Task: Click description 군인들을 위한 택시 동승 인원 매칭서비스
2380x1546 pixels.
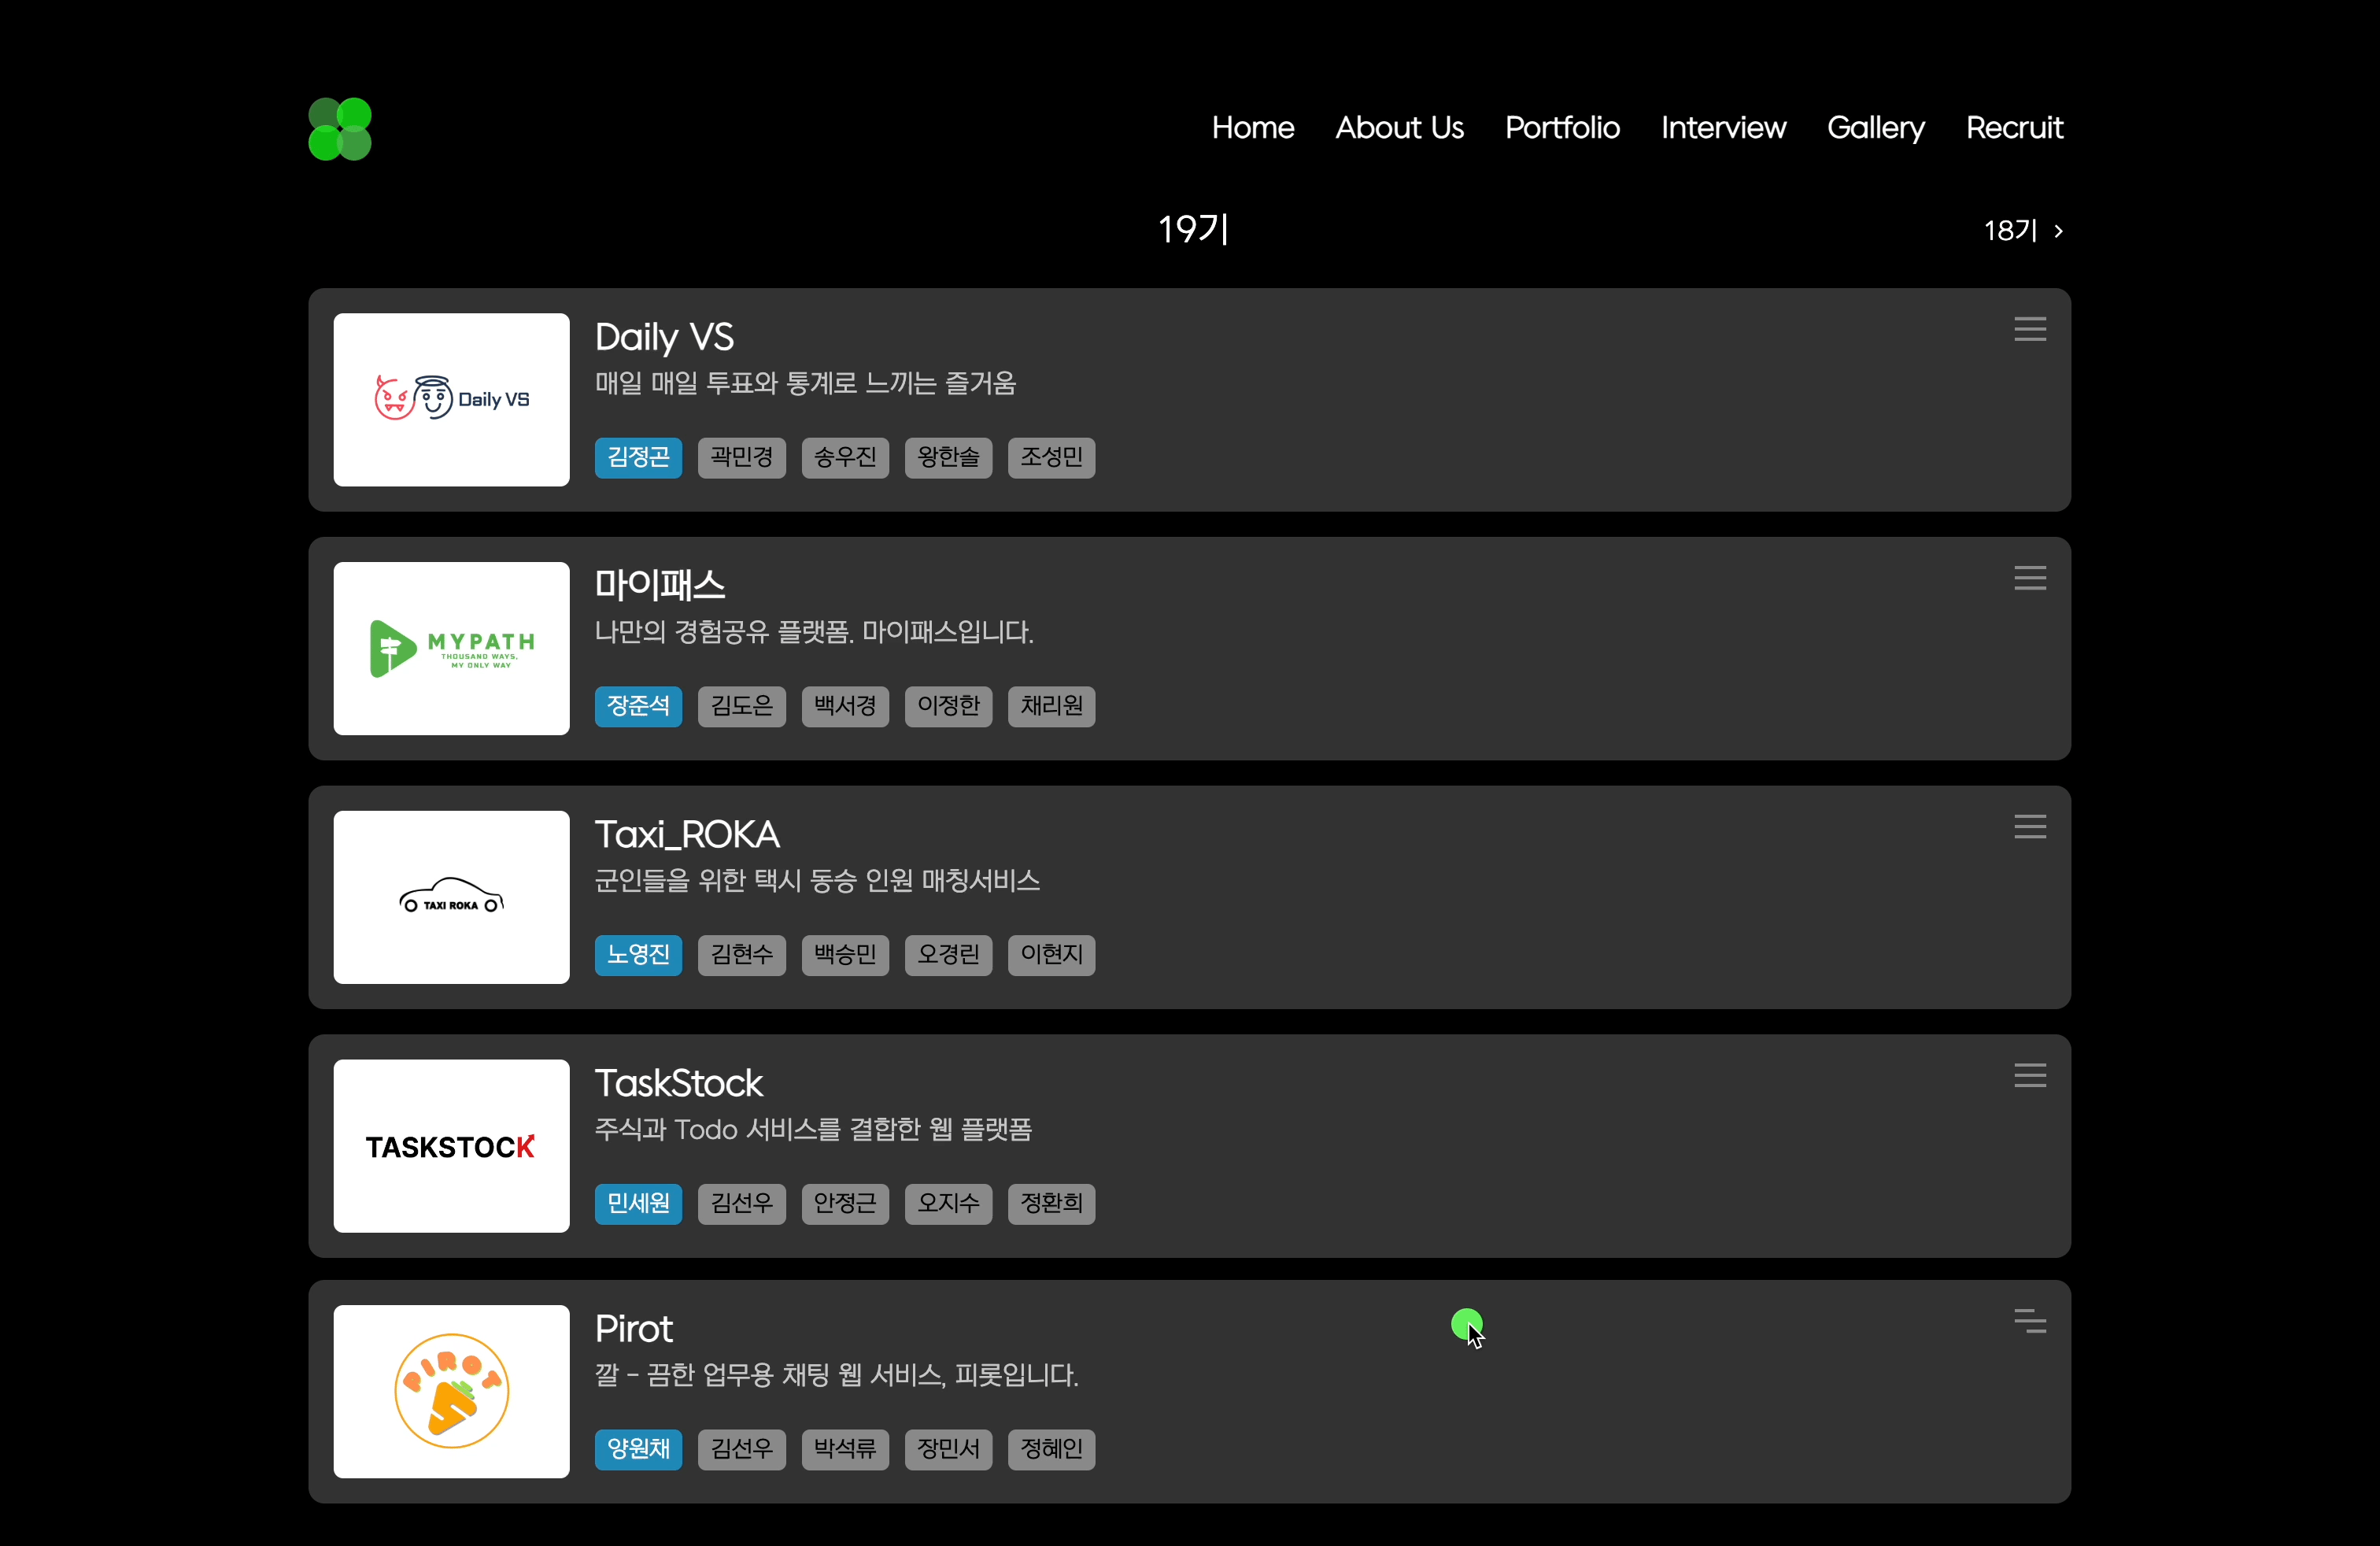Action: [818, 881]
